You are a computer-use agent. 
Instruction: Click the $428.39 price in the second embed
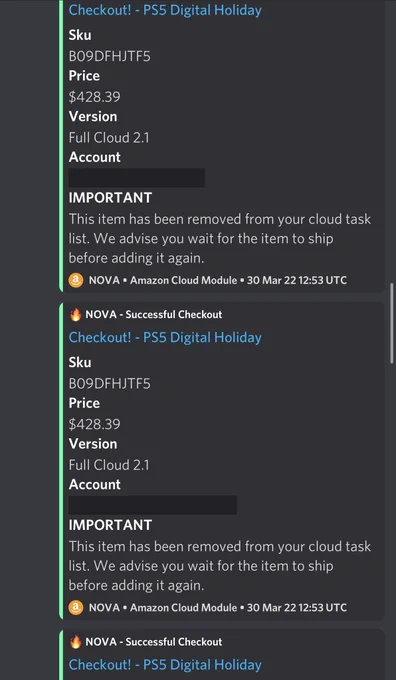click(x=95, y=425)
